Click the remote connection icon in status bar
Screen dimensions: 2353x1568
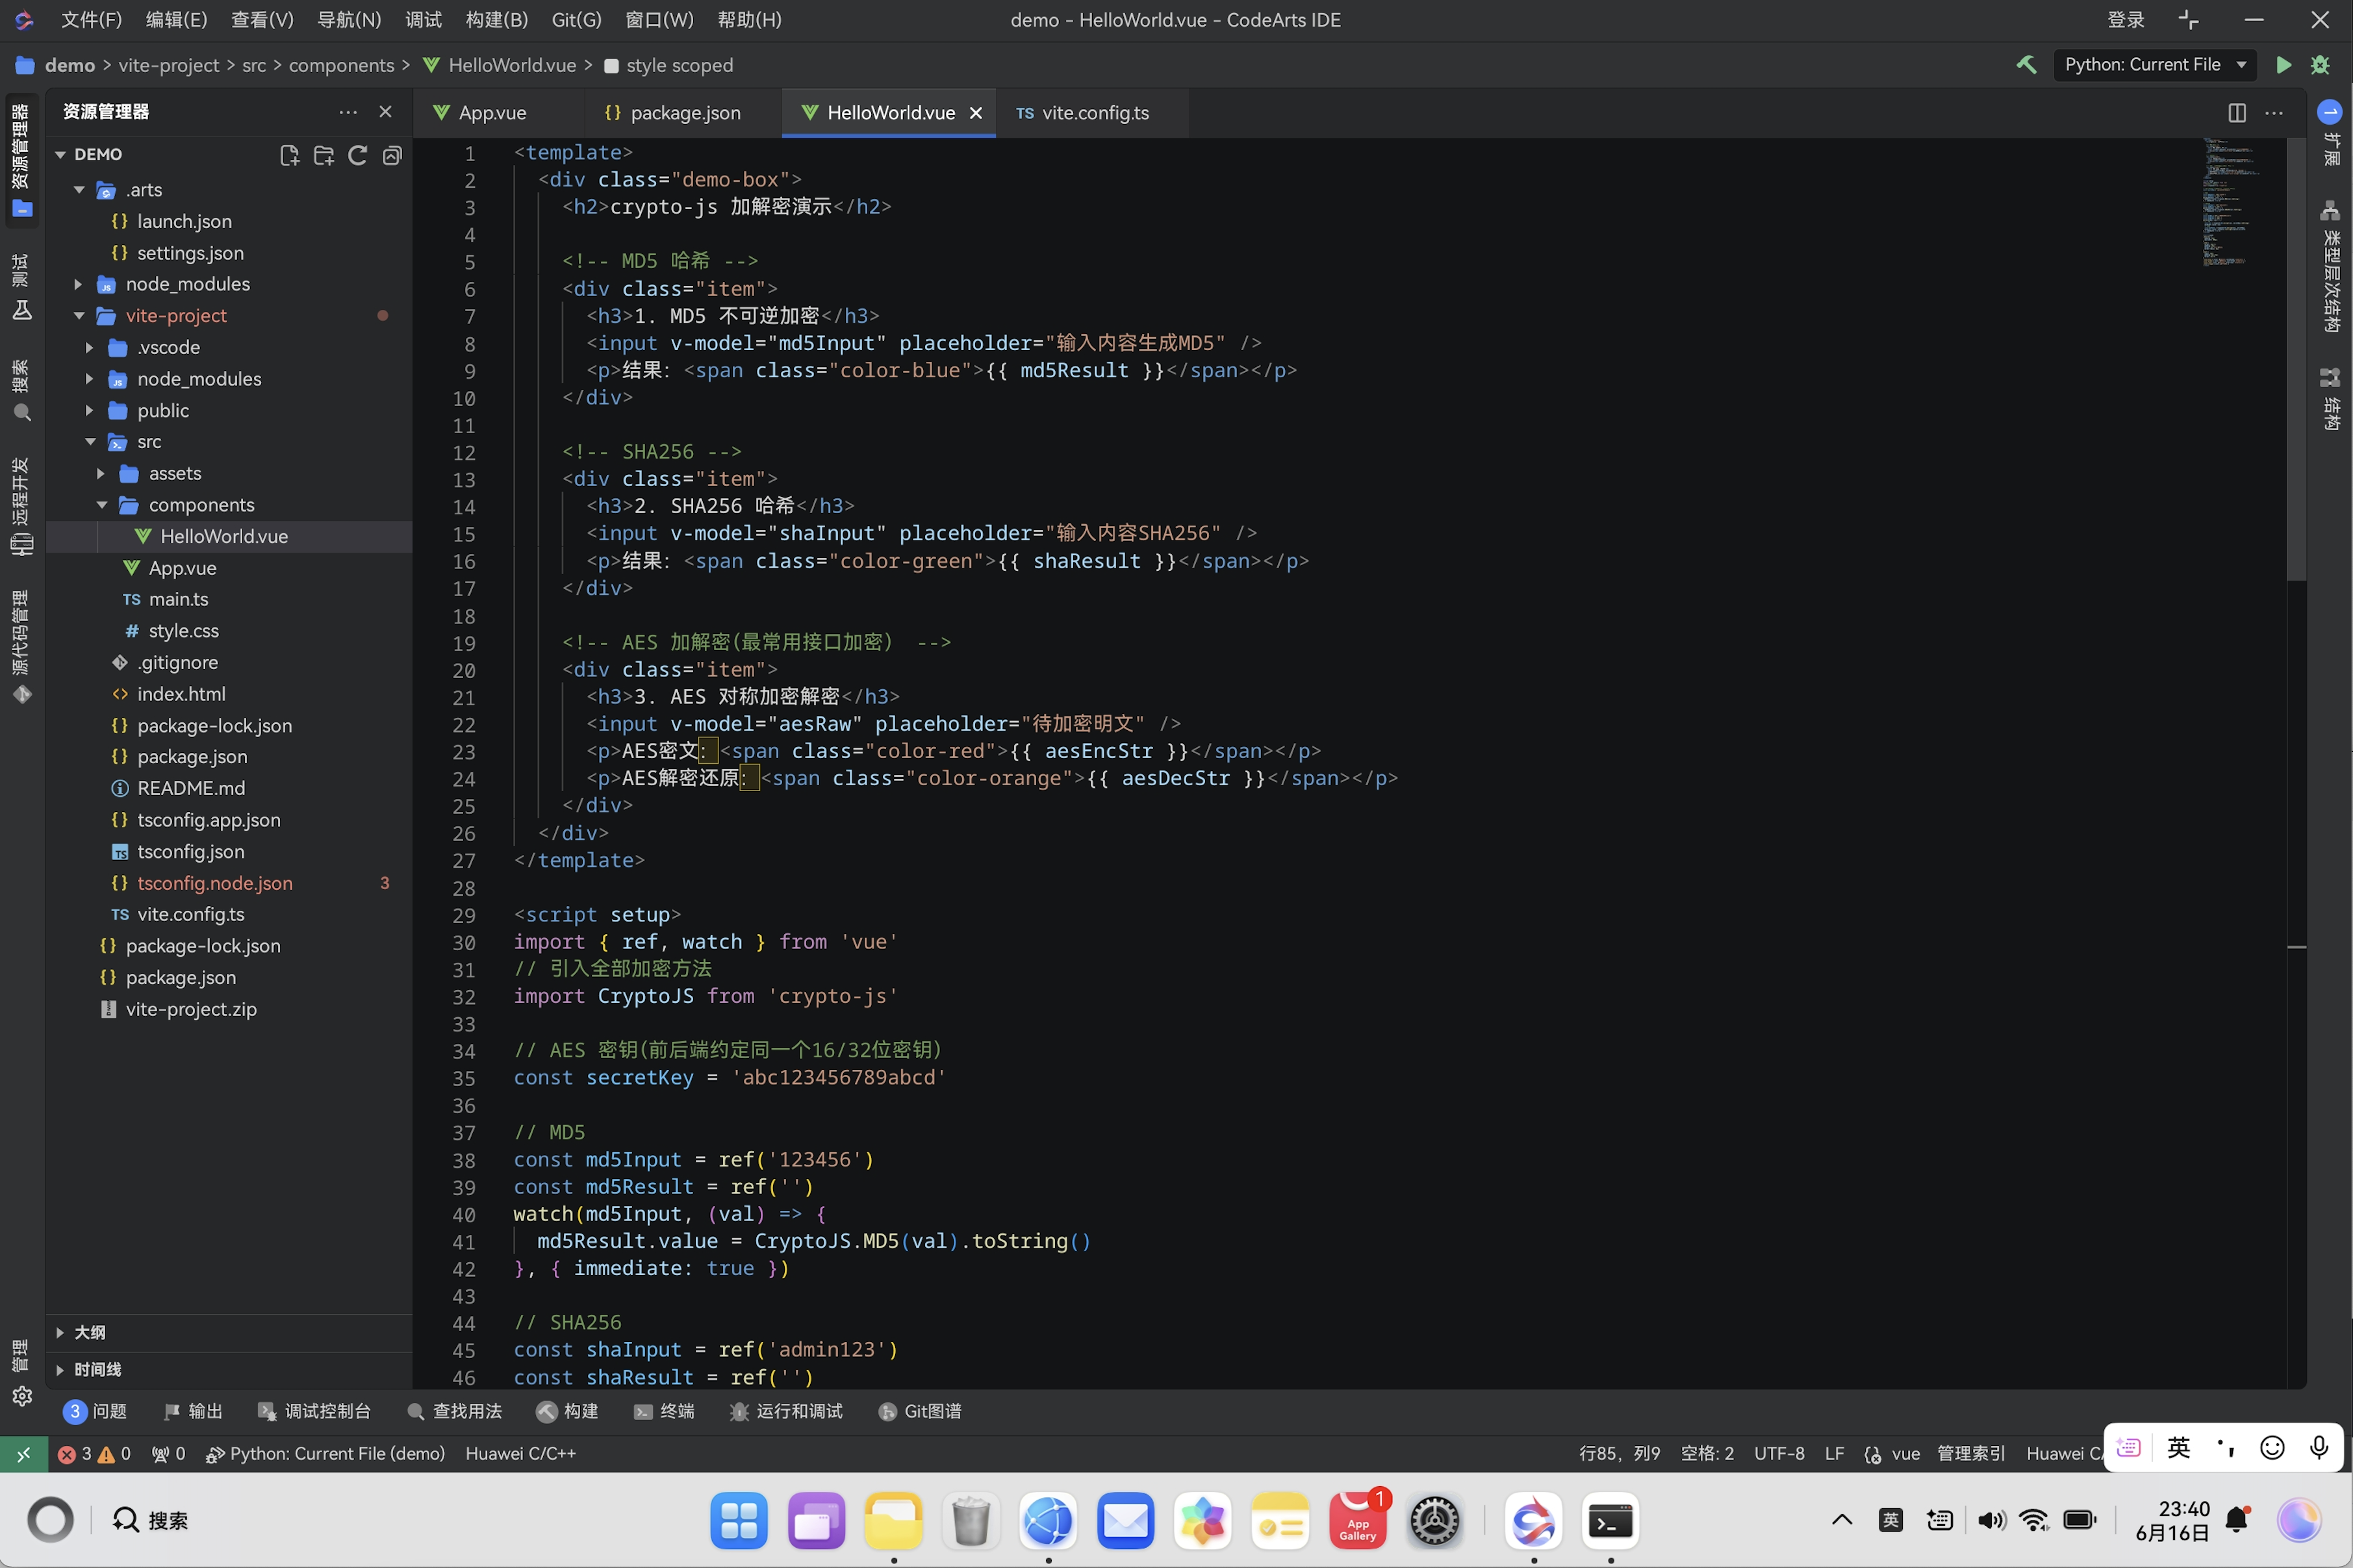(23, 1454)
